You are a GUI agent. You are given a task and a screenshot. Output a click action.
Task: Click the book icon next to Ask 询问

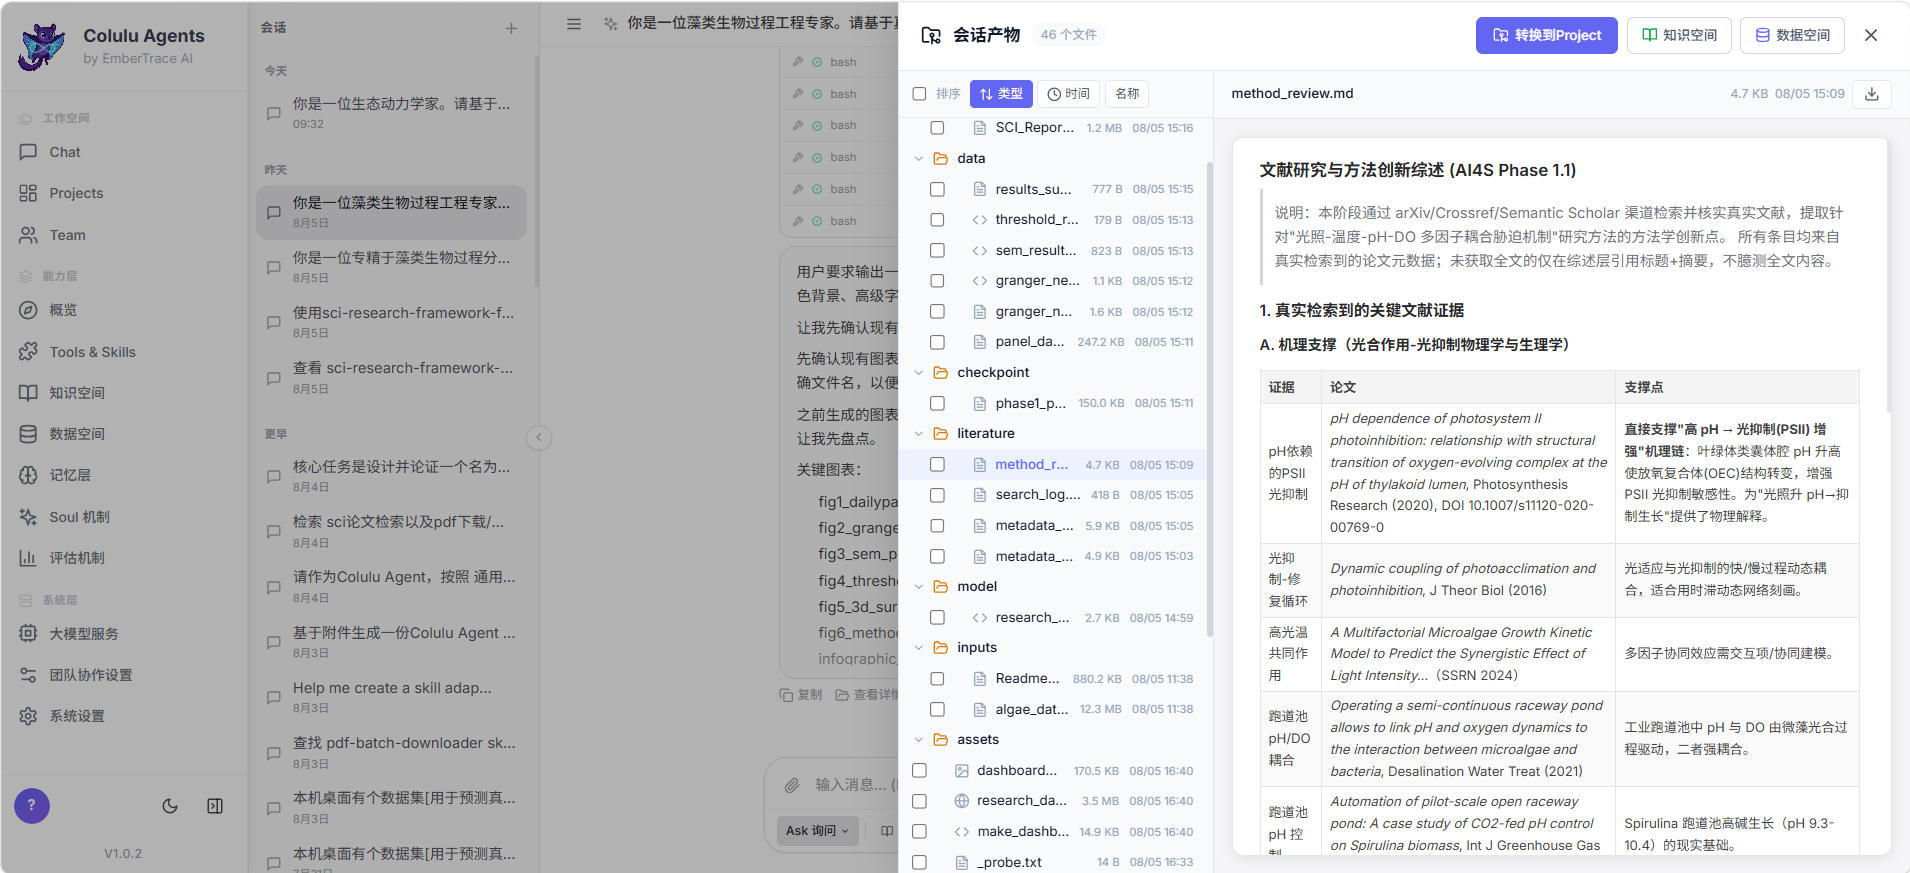coord(887,830)
